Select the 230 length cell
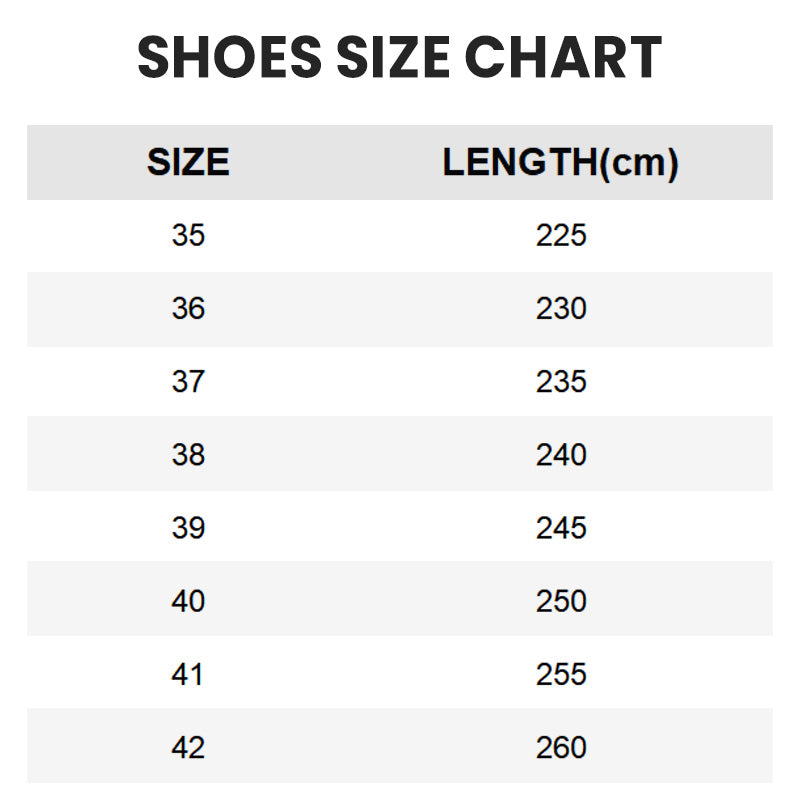Viewport: 800px width, 800px height. pos(560,309)
